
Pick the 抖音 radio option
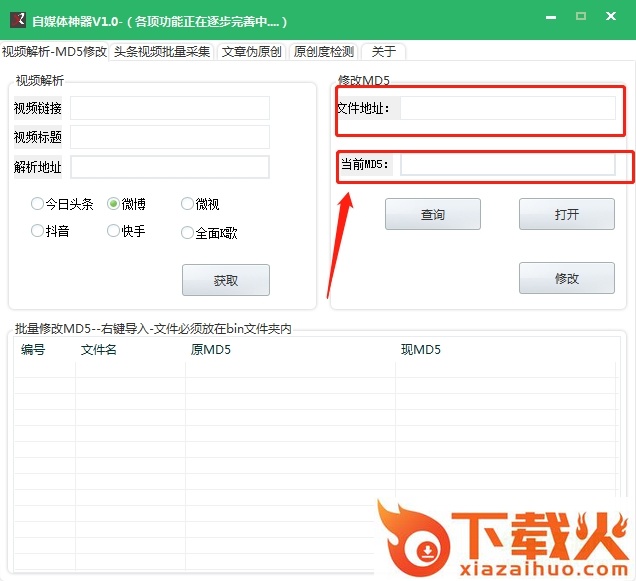pos(38,231)
